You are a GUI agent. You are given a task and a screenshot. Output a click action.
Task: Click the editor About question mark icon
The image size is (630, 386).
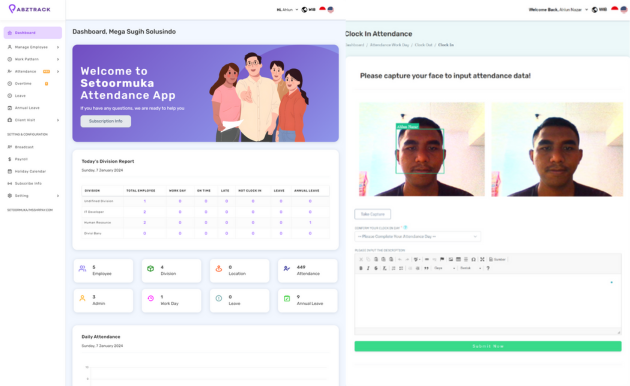488,268
